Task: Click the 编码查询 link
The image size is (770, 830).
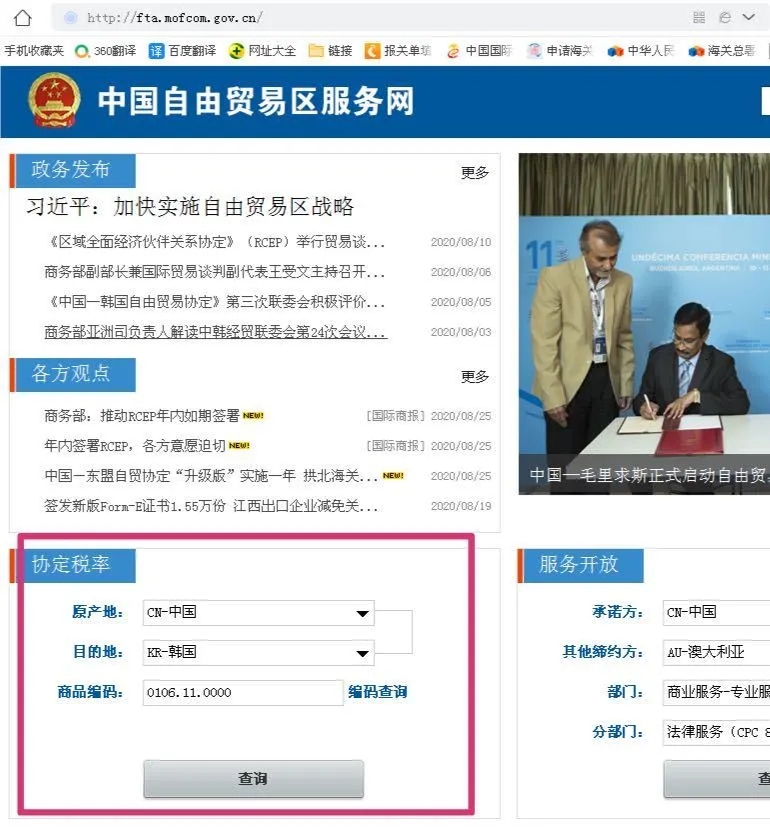Action: click(x=377, y=692)
